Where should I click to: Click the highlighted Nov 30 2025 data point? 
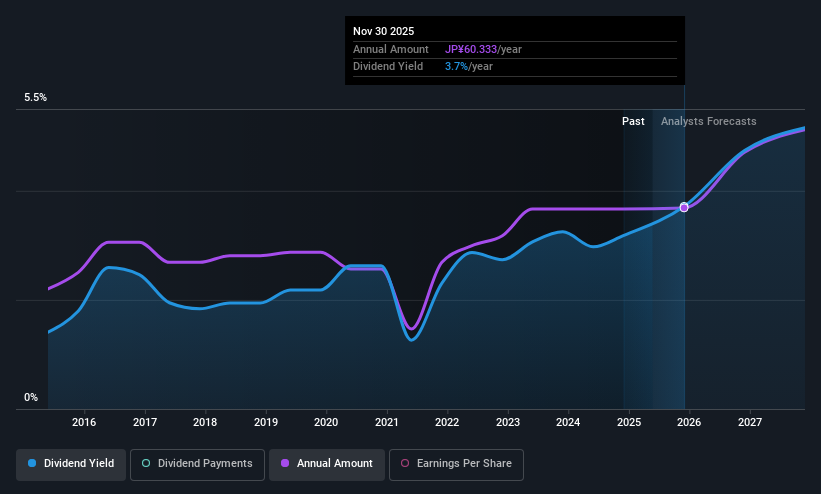pos(684,207)
